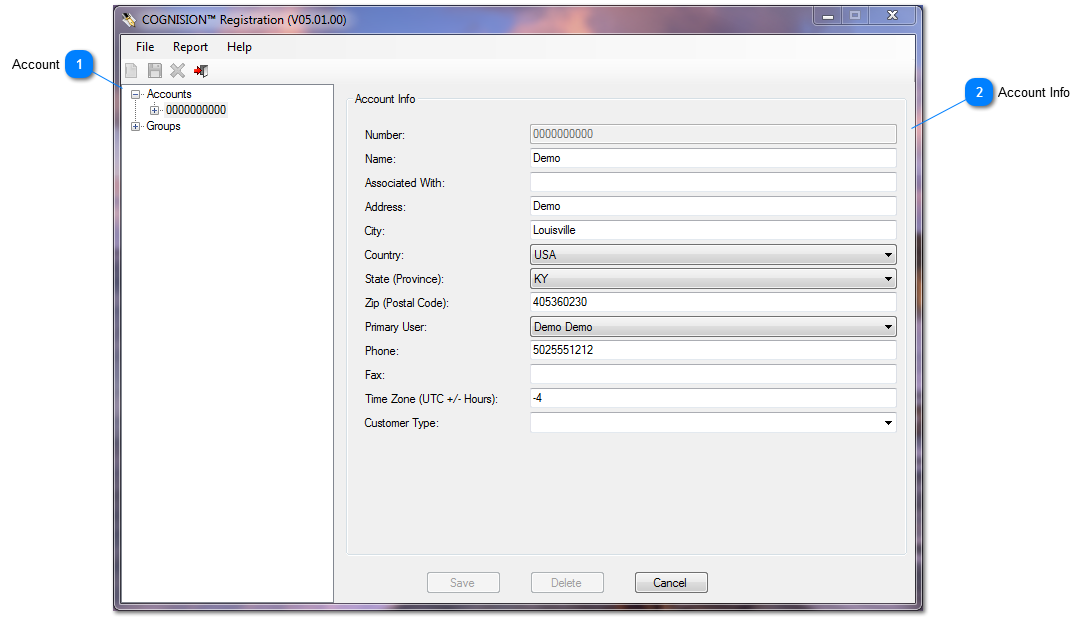Viewport: 1086px width, 620px height.
Task: Click the Delete X toolbar icon
Action: [177, 71]
